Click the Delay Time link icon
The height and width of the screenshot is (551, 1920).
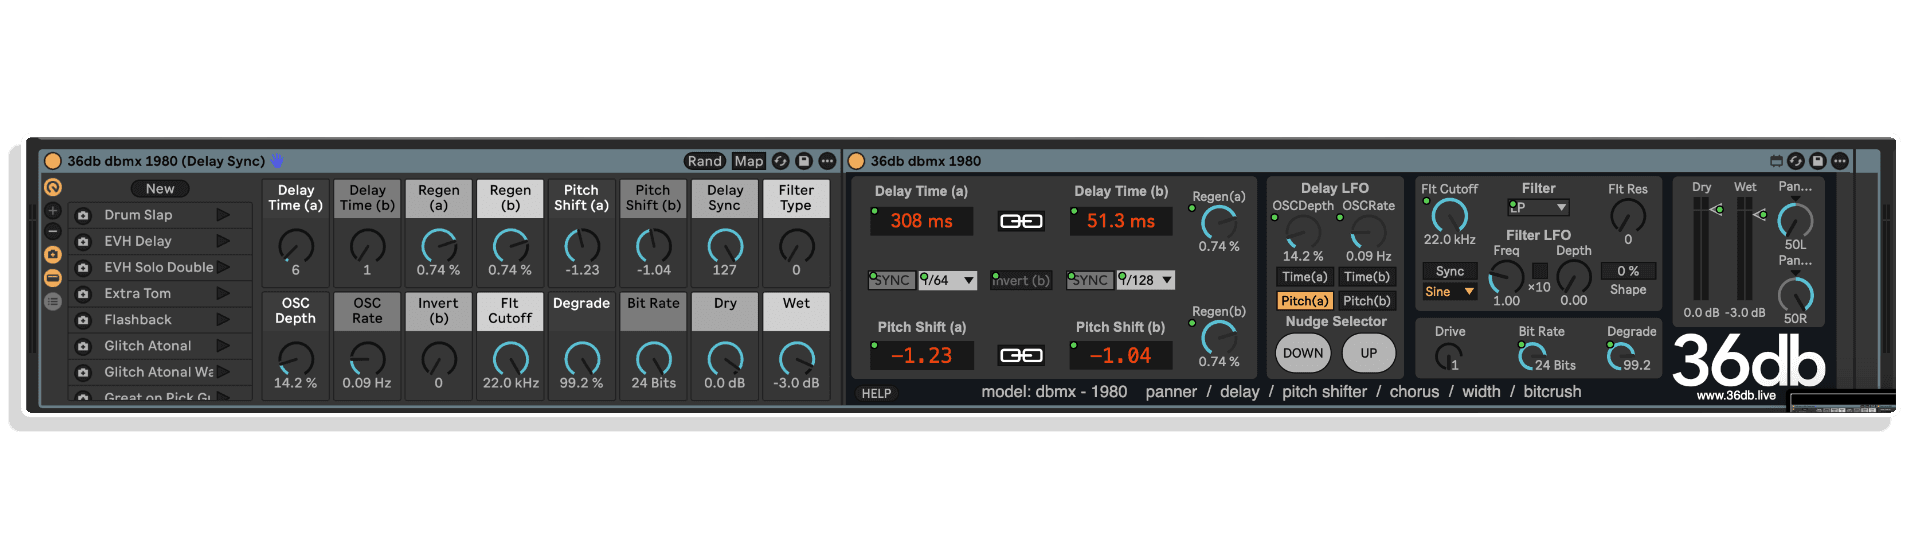[1021, 221]
